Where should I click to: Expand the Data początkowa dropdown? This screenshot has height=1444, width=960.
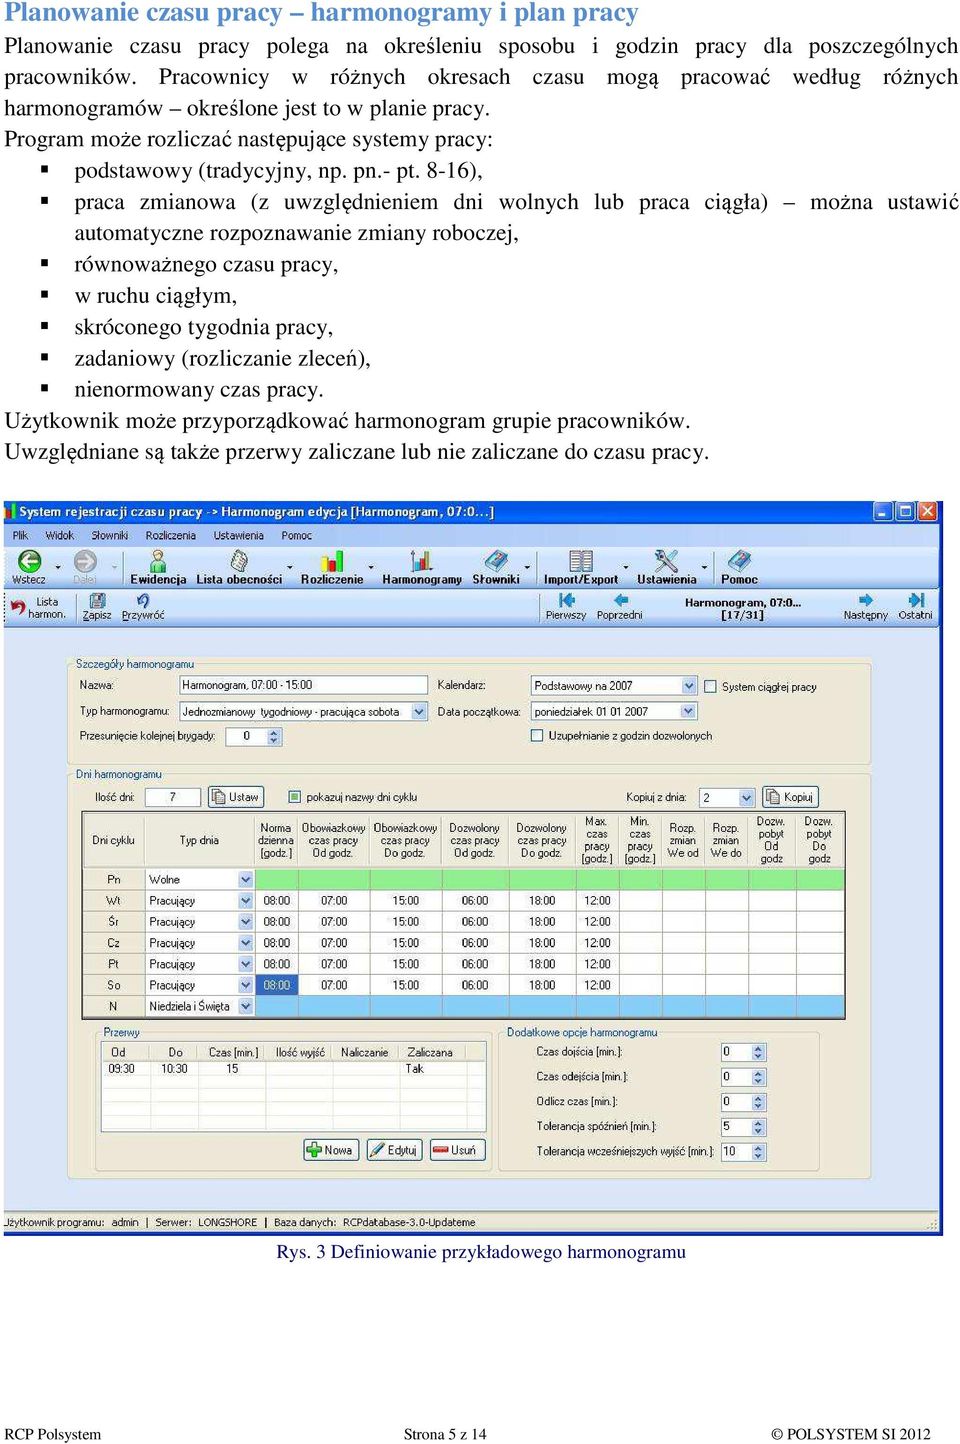688,711
